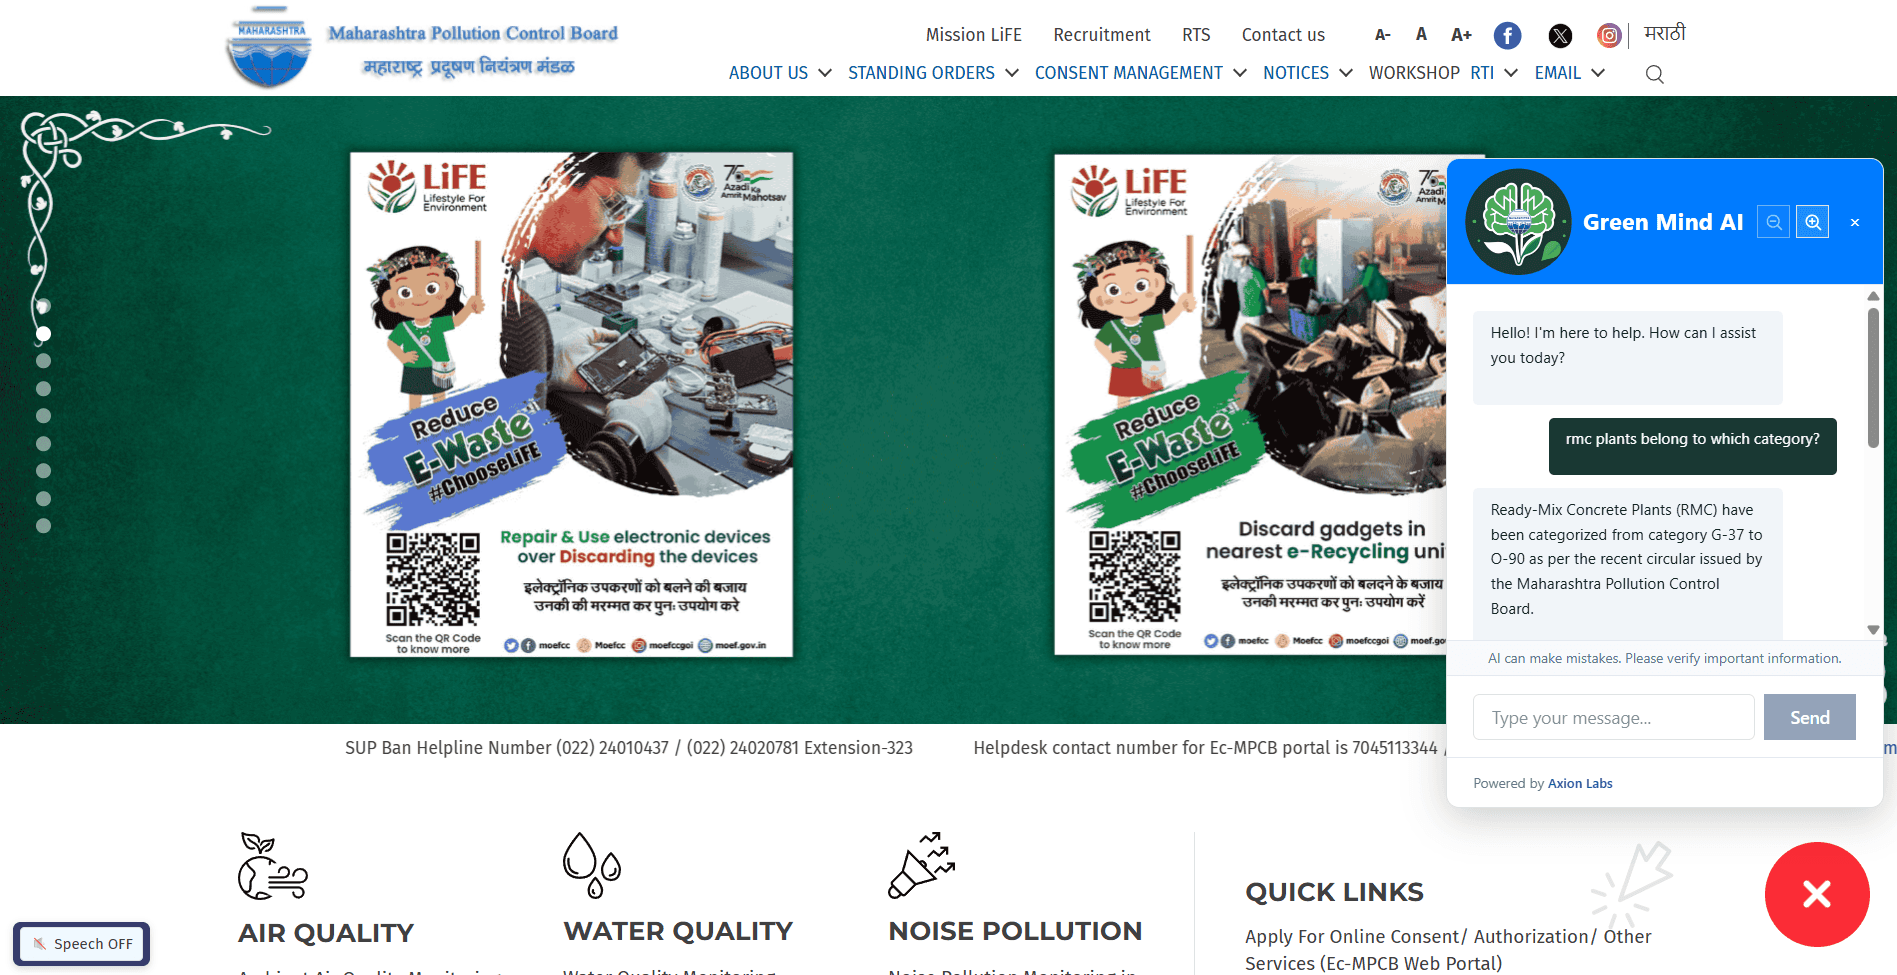Viewport: 1897px width, 975px height.
Task: Click the Send button in chat
Action: [1809, 717]
